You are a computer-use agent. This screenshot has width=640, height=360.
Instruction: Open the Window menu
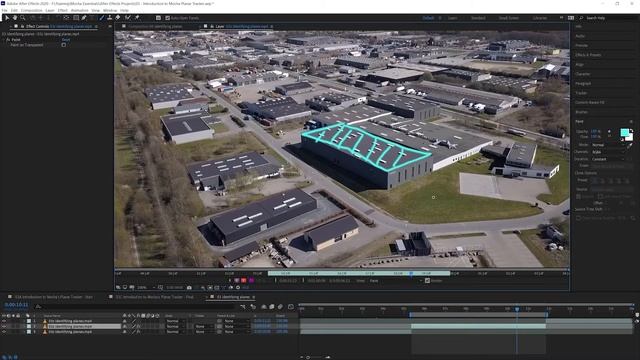tap(110, 10)
